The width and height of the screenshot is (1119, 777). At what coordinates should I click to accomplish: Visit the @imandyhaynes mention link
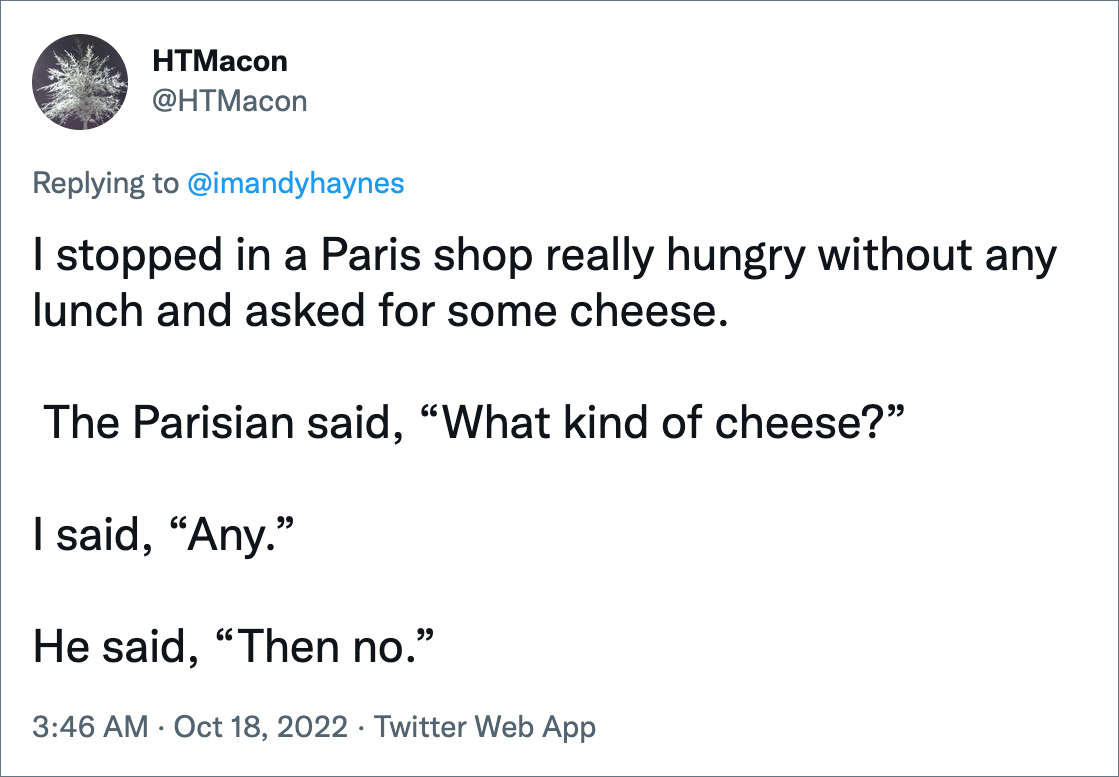coord(295,184)
